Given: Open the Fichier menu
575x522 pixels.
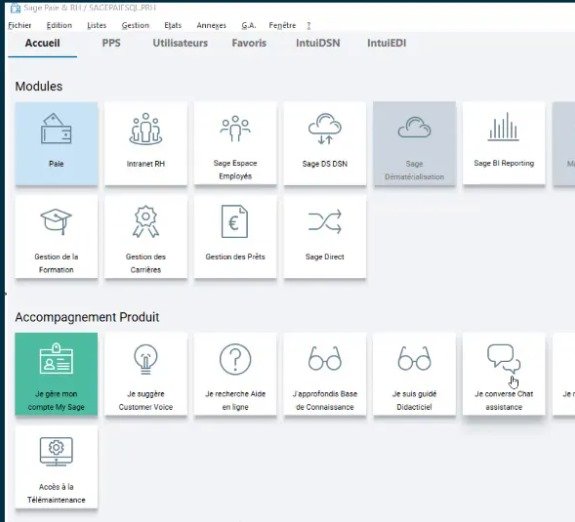Looking at the screenshot, I should point(20,25).
